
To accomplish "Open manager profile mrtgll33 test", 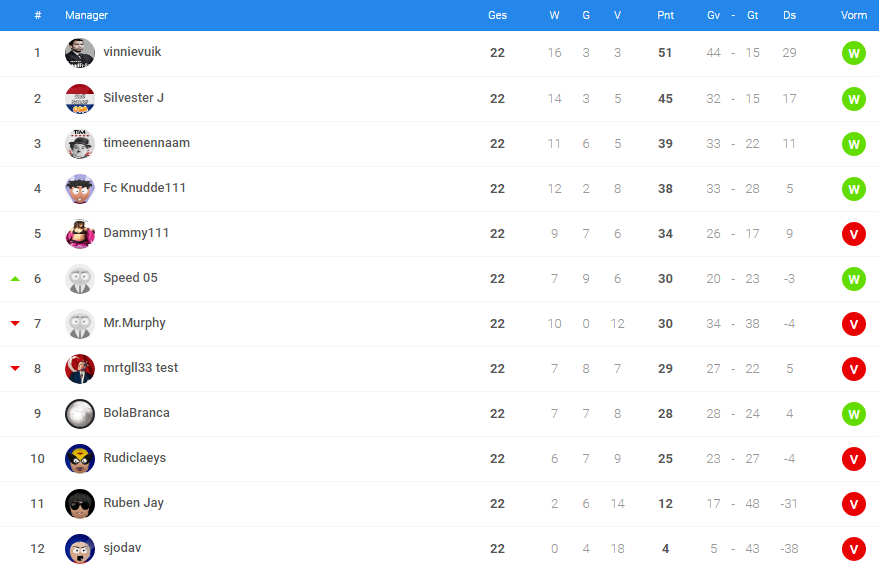I will pyautogui.click(x=140, y=368).
